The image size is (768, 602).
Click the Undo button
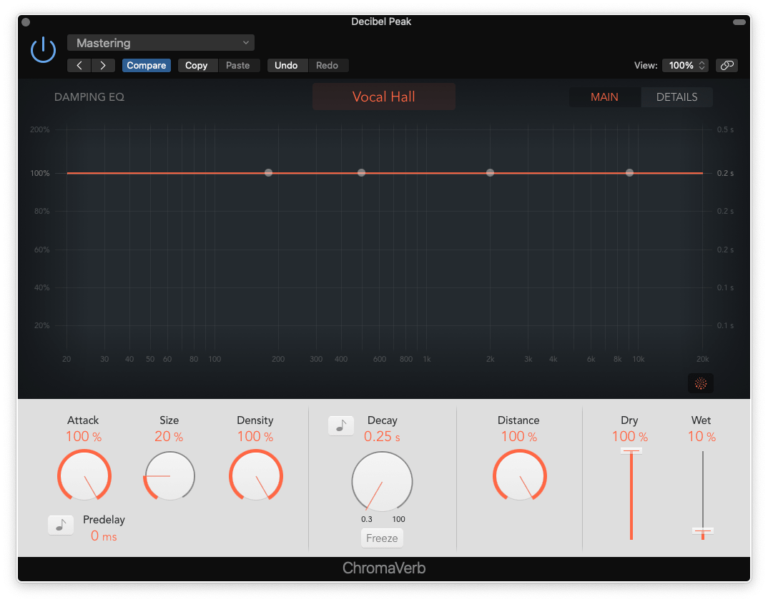[286, 65]
